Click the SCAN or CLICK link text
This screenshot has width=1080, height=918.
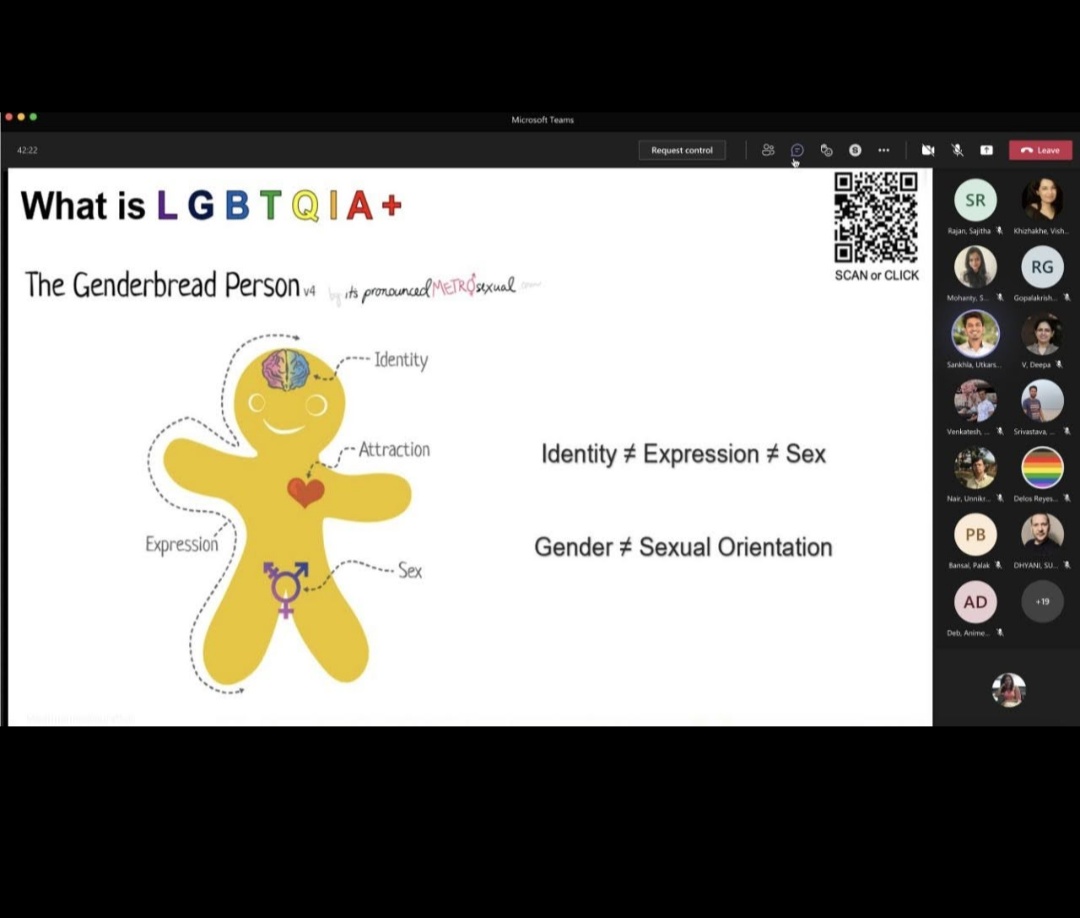click(876, 275)
